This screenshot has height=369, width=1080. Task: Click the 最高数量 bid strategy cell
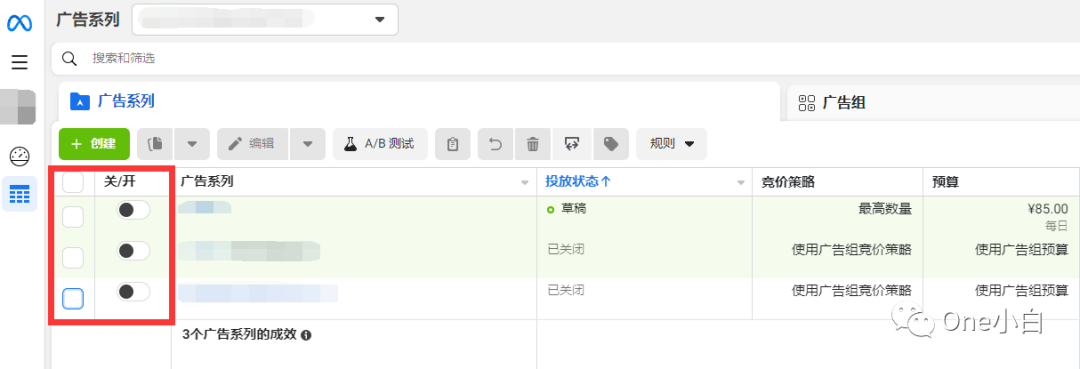pos(884,209)
